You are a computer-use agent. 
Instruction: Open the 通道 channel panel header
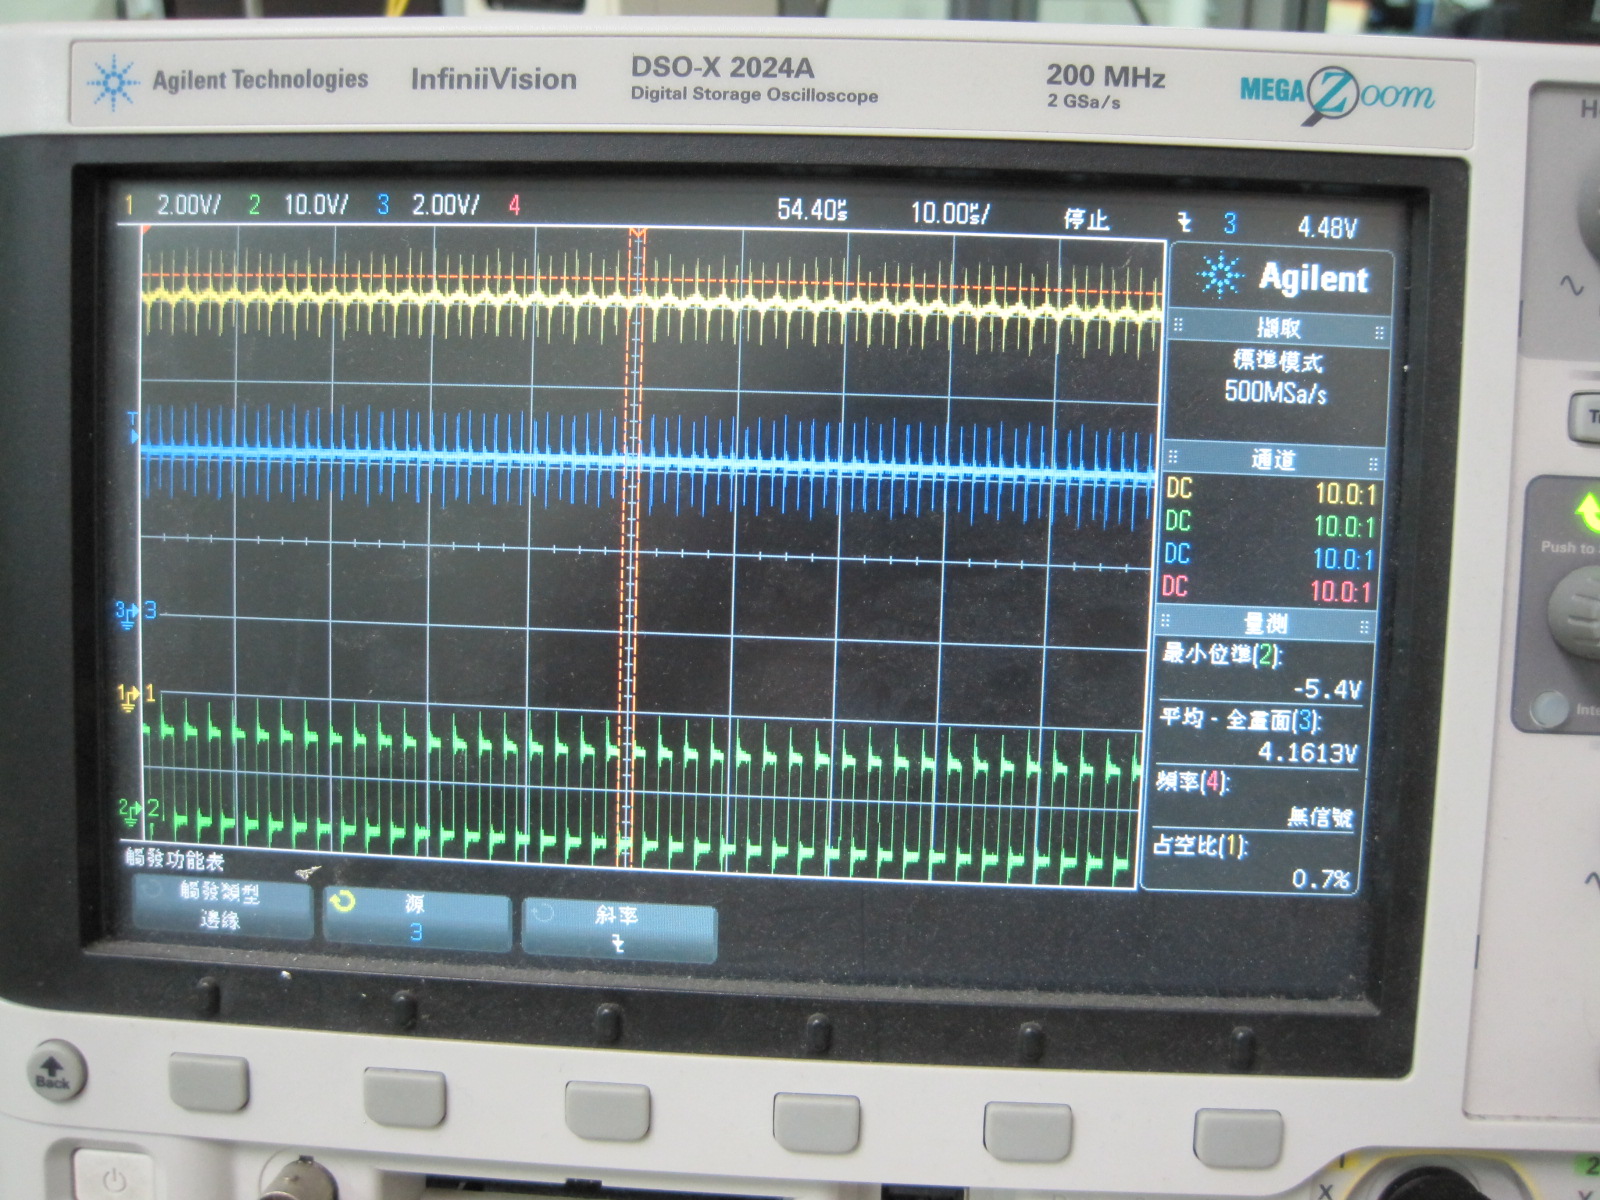coord(1273,461)
